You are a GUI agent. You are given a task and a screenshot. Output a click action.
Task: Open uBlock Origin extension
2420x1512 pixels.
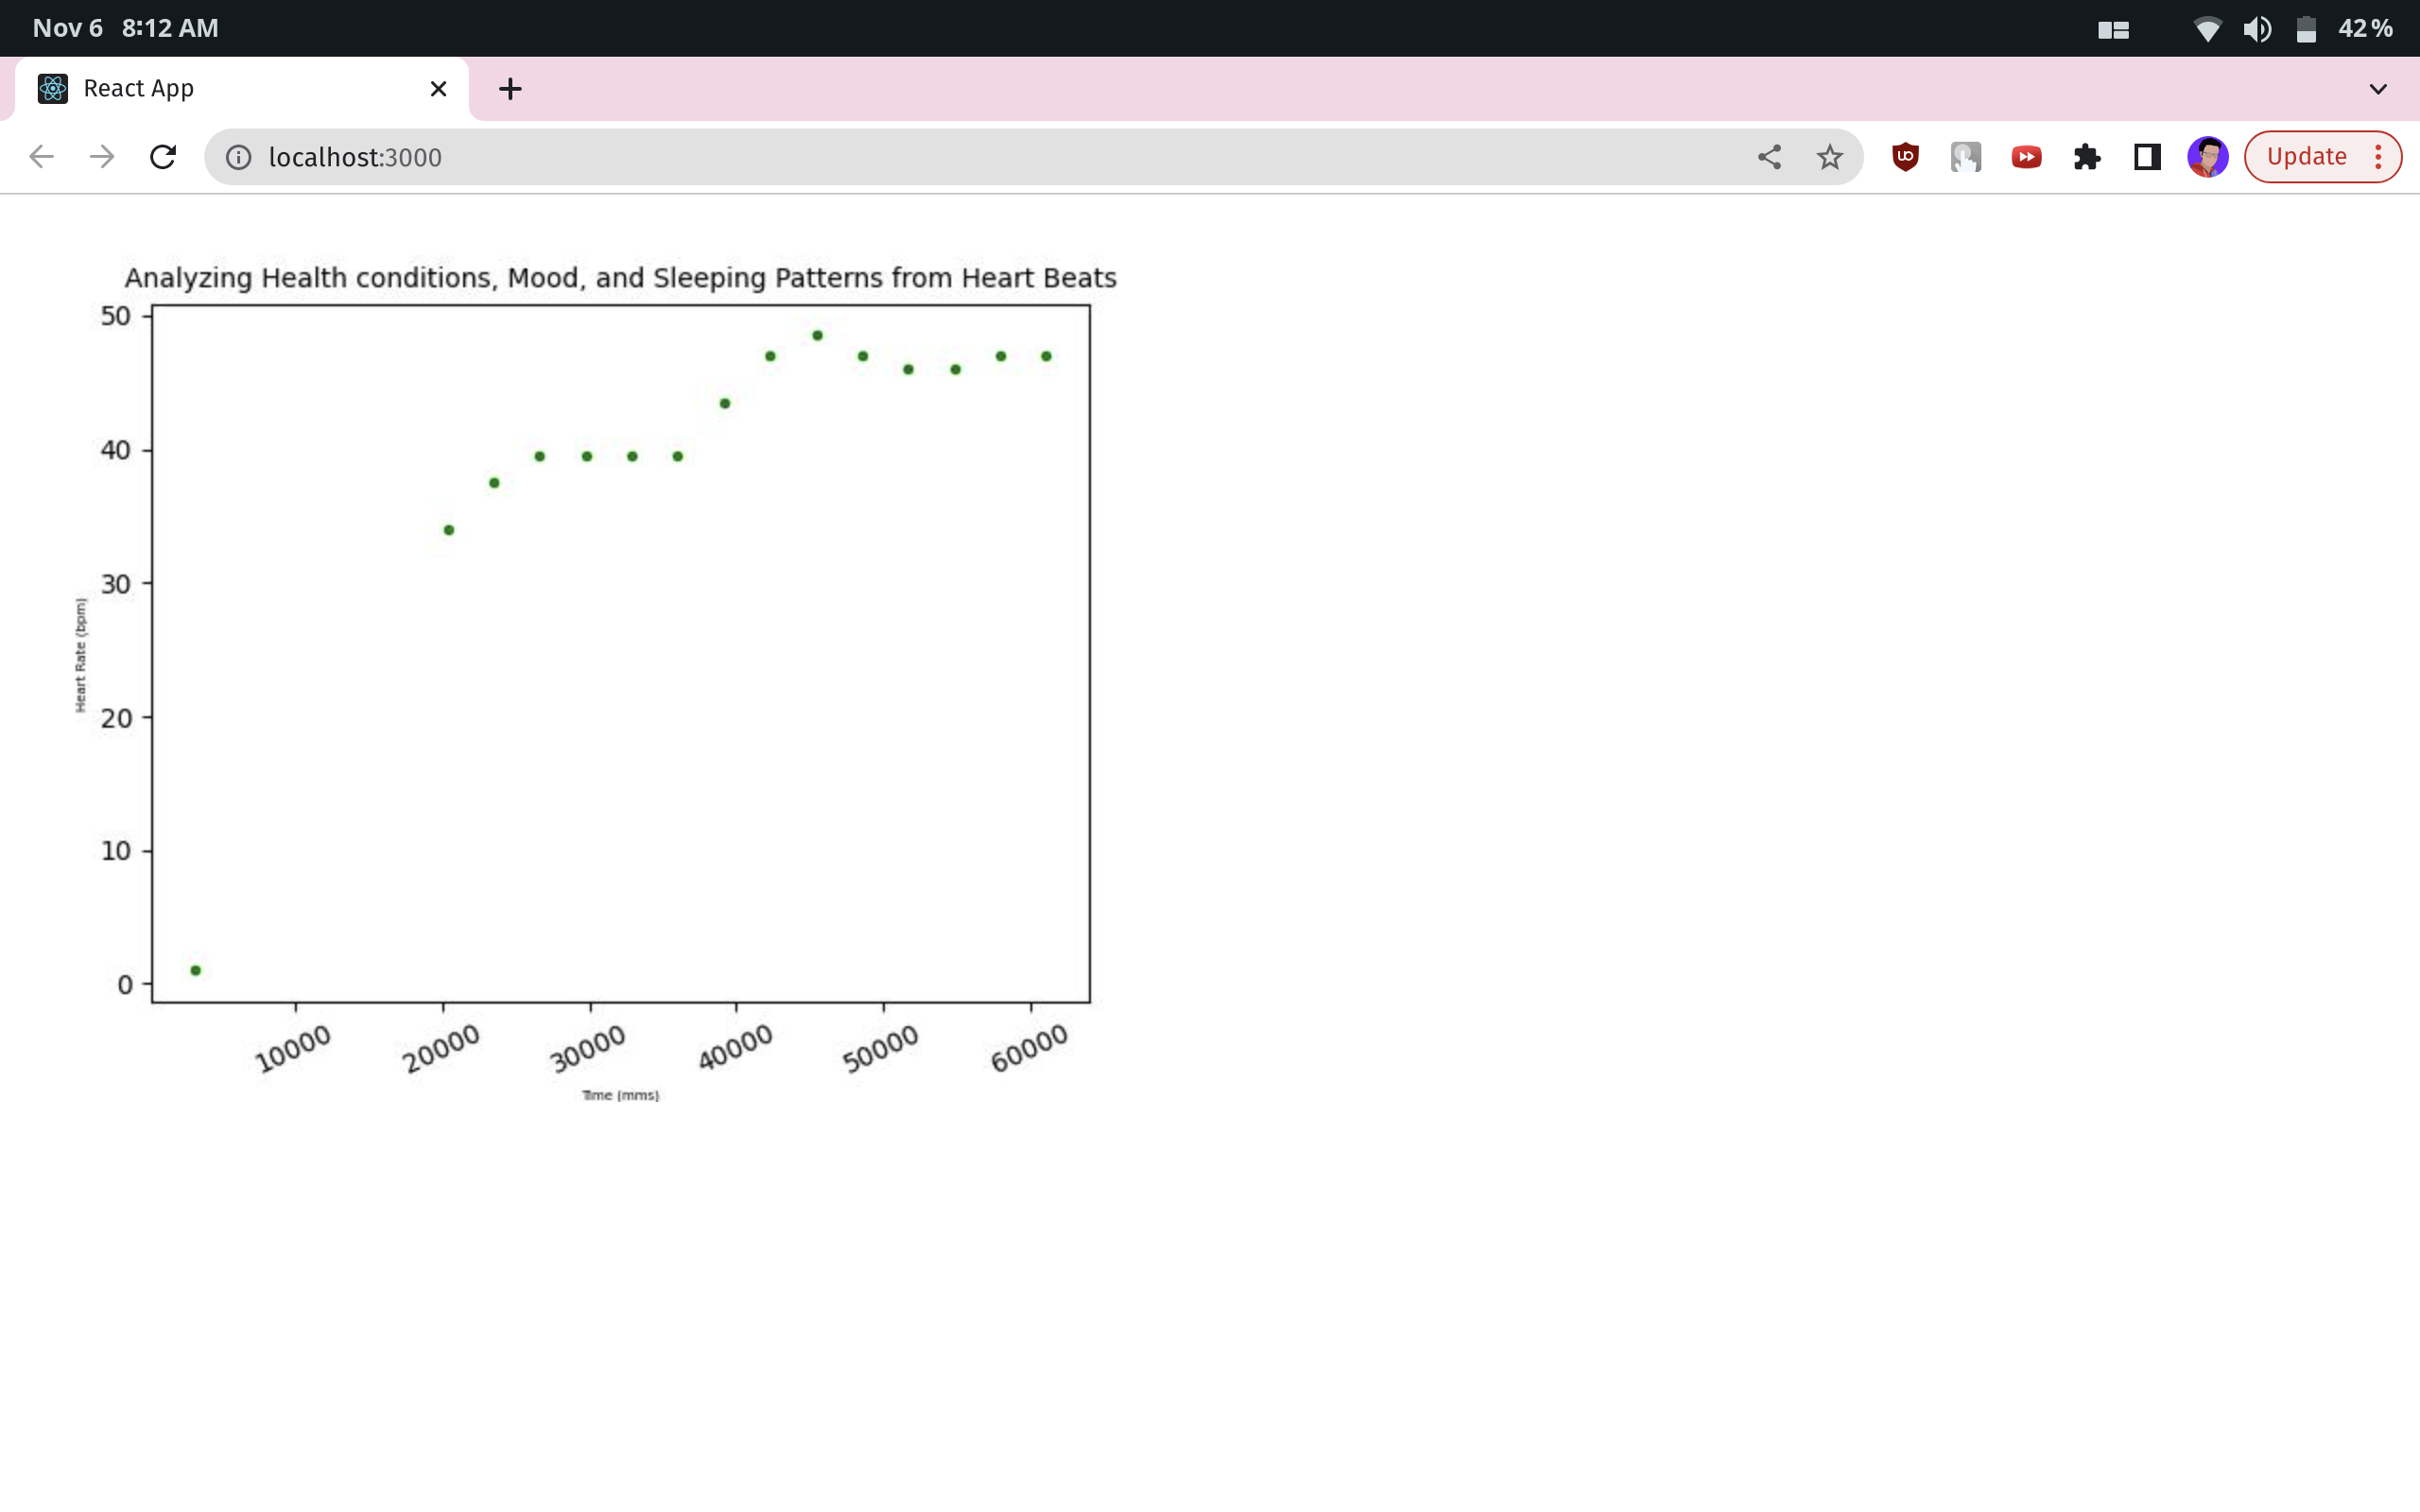click(x=1905, y=157)
